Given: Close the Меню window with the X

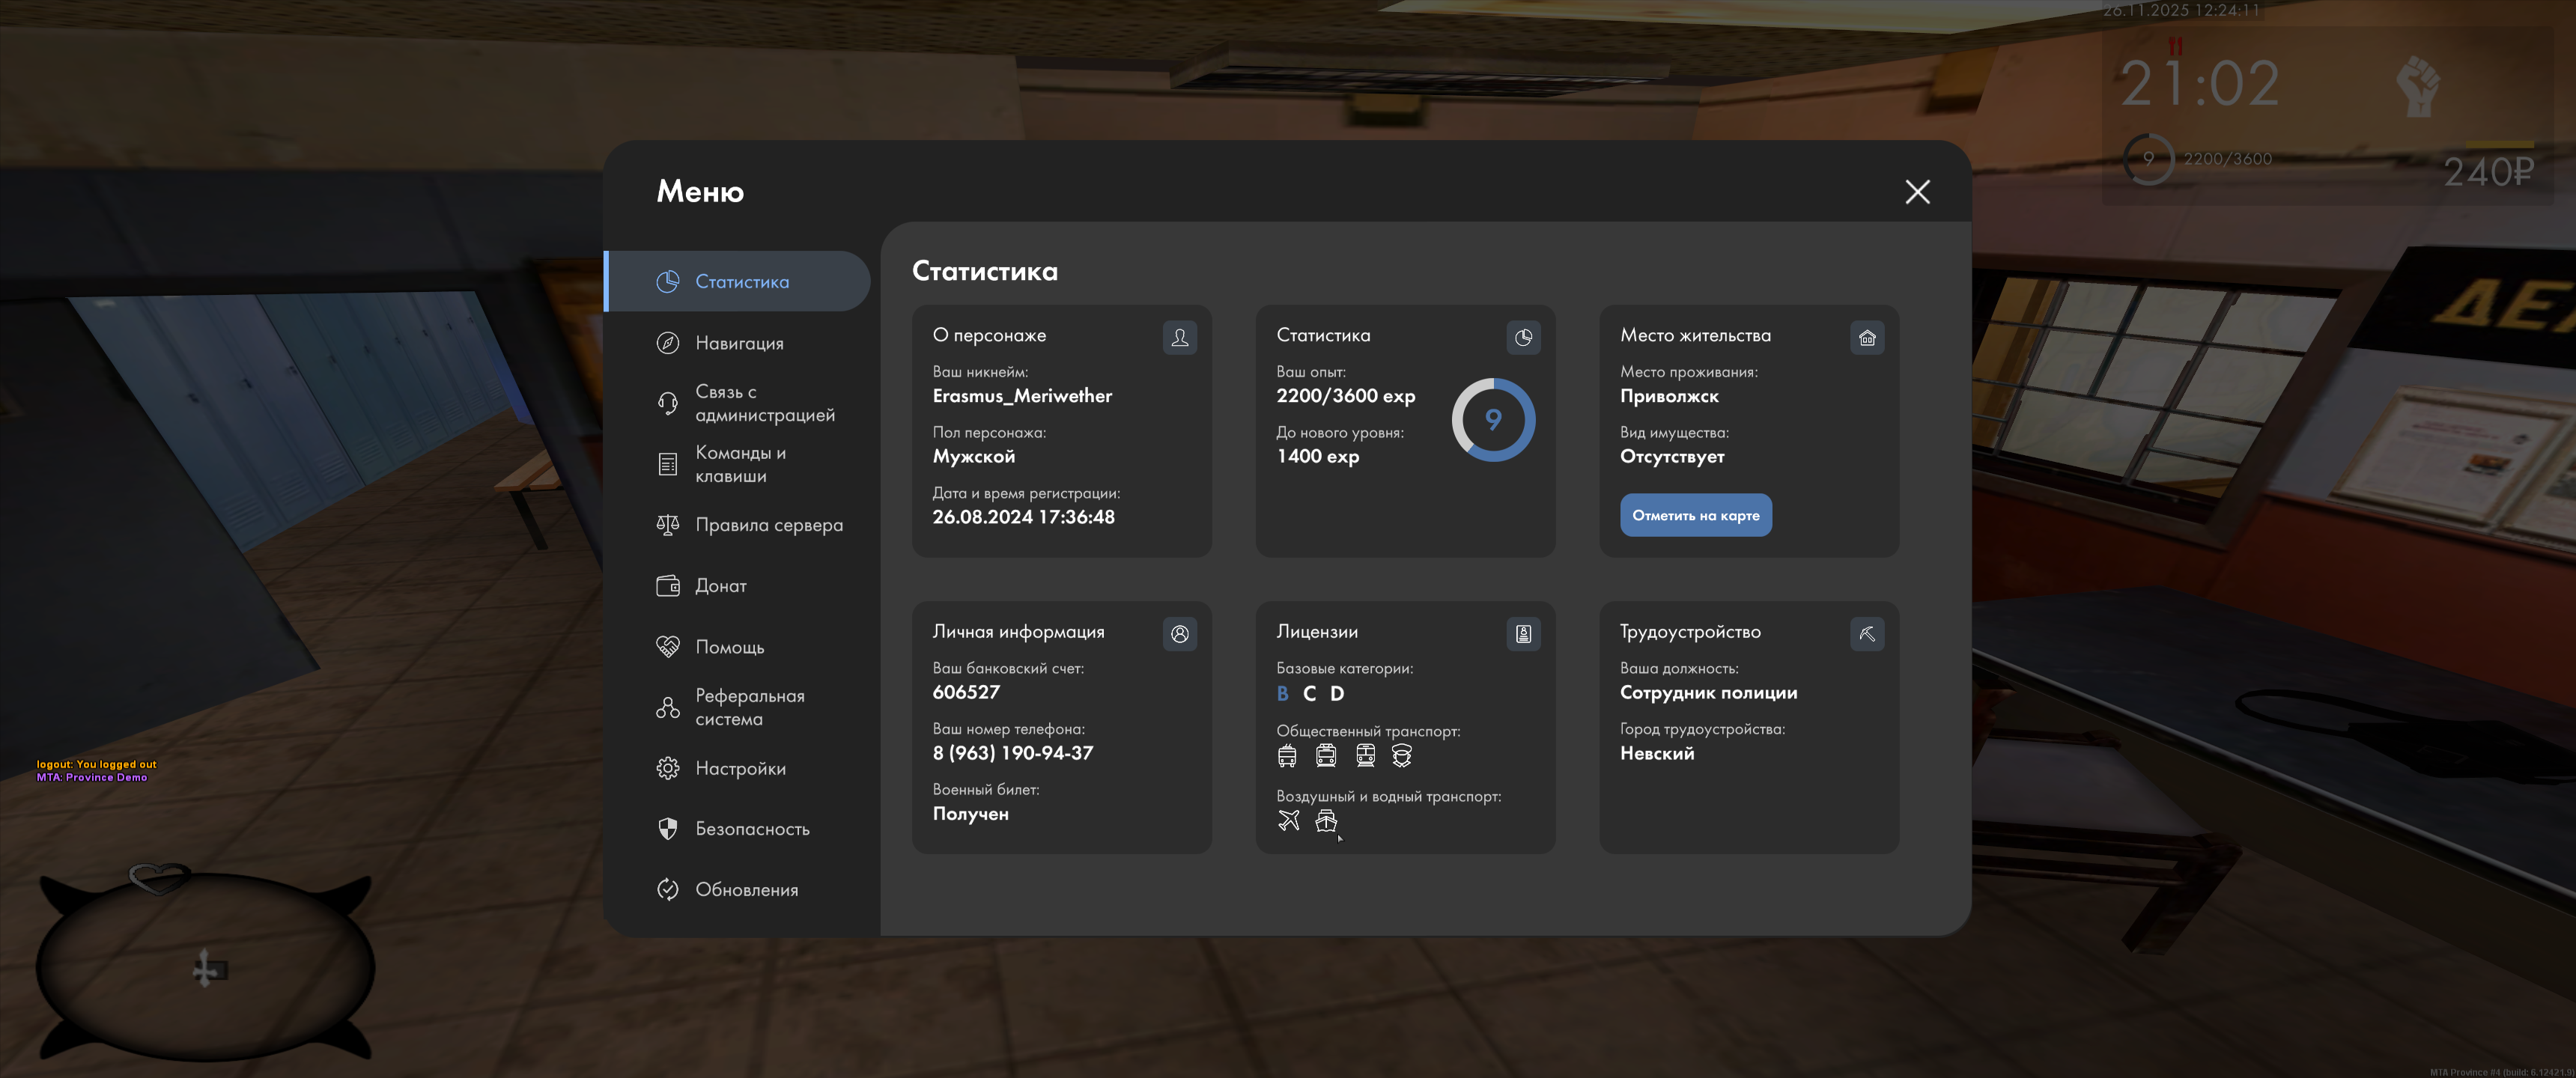Looking at the screenshot, I should (1916, 191).
